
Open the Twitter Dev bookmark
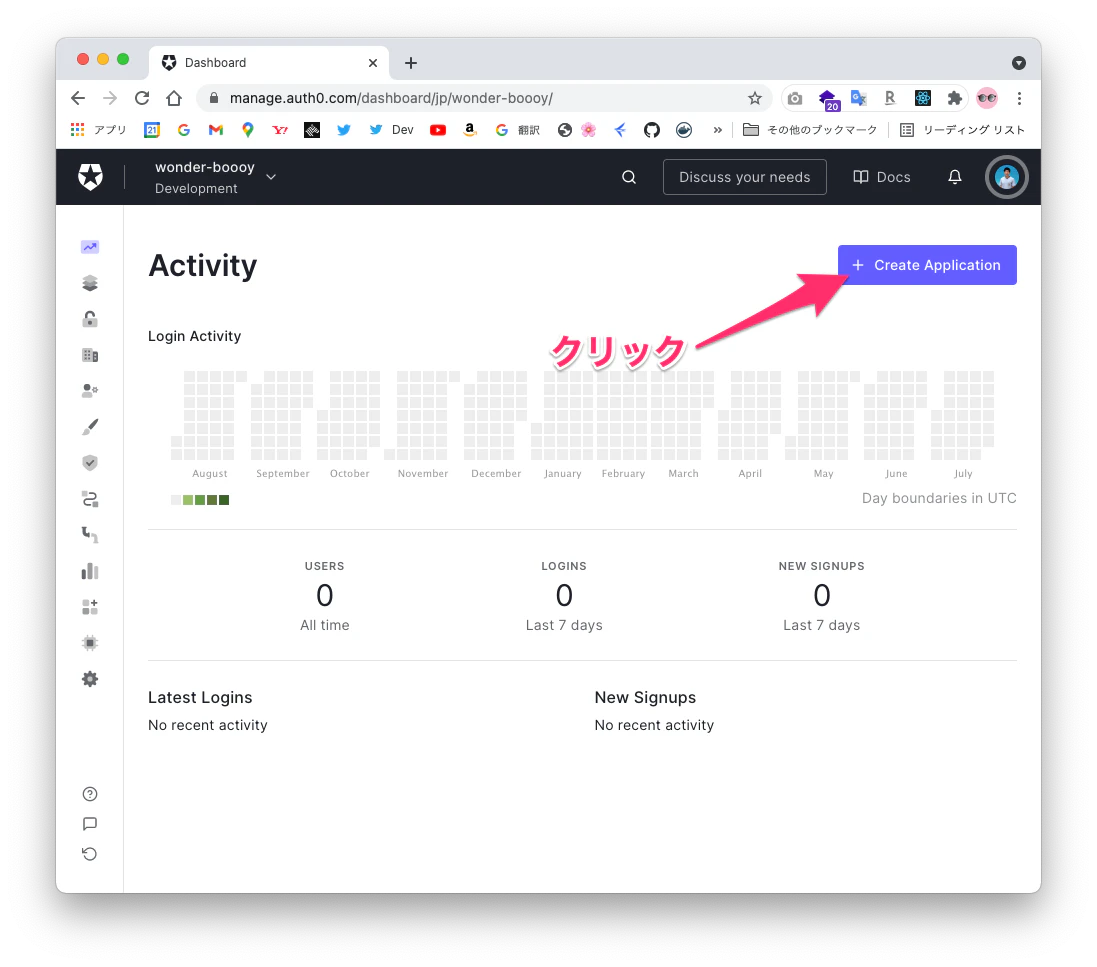pos(391,130)
